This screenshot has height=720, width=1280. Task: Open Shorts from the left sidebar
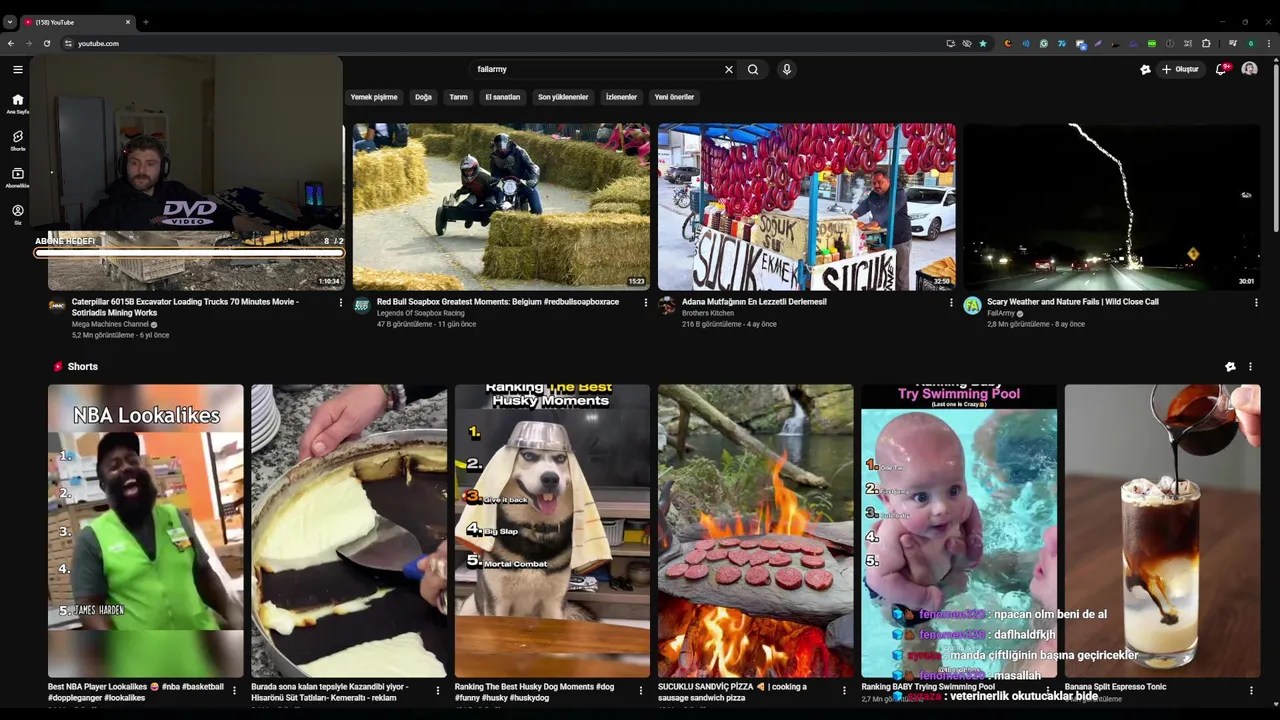[x=17, y=140]
